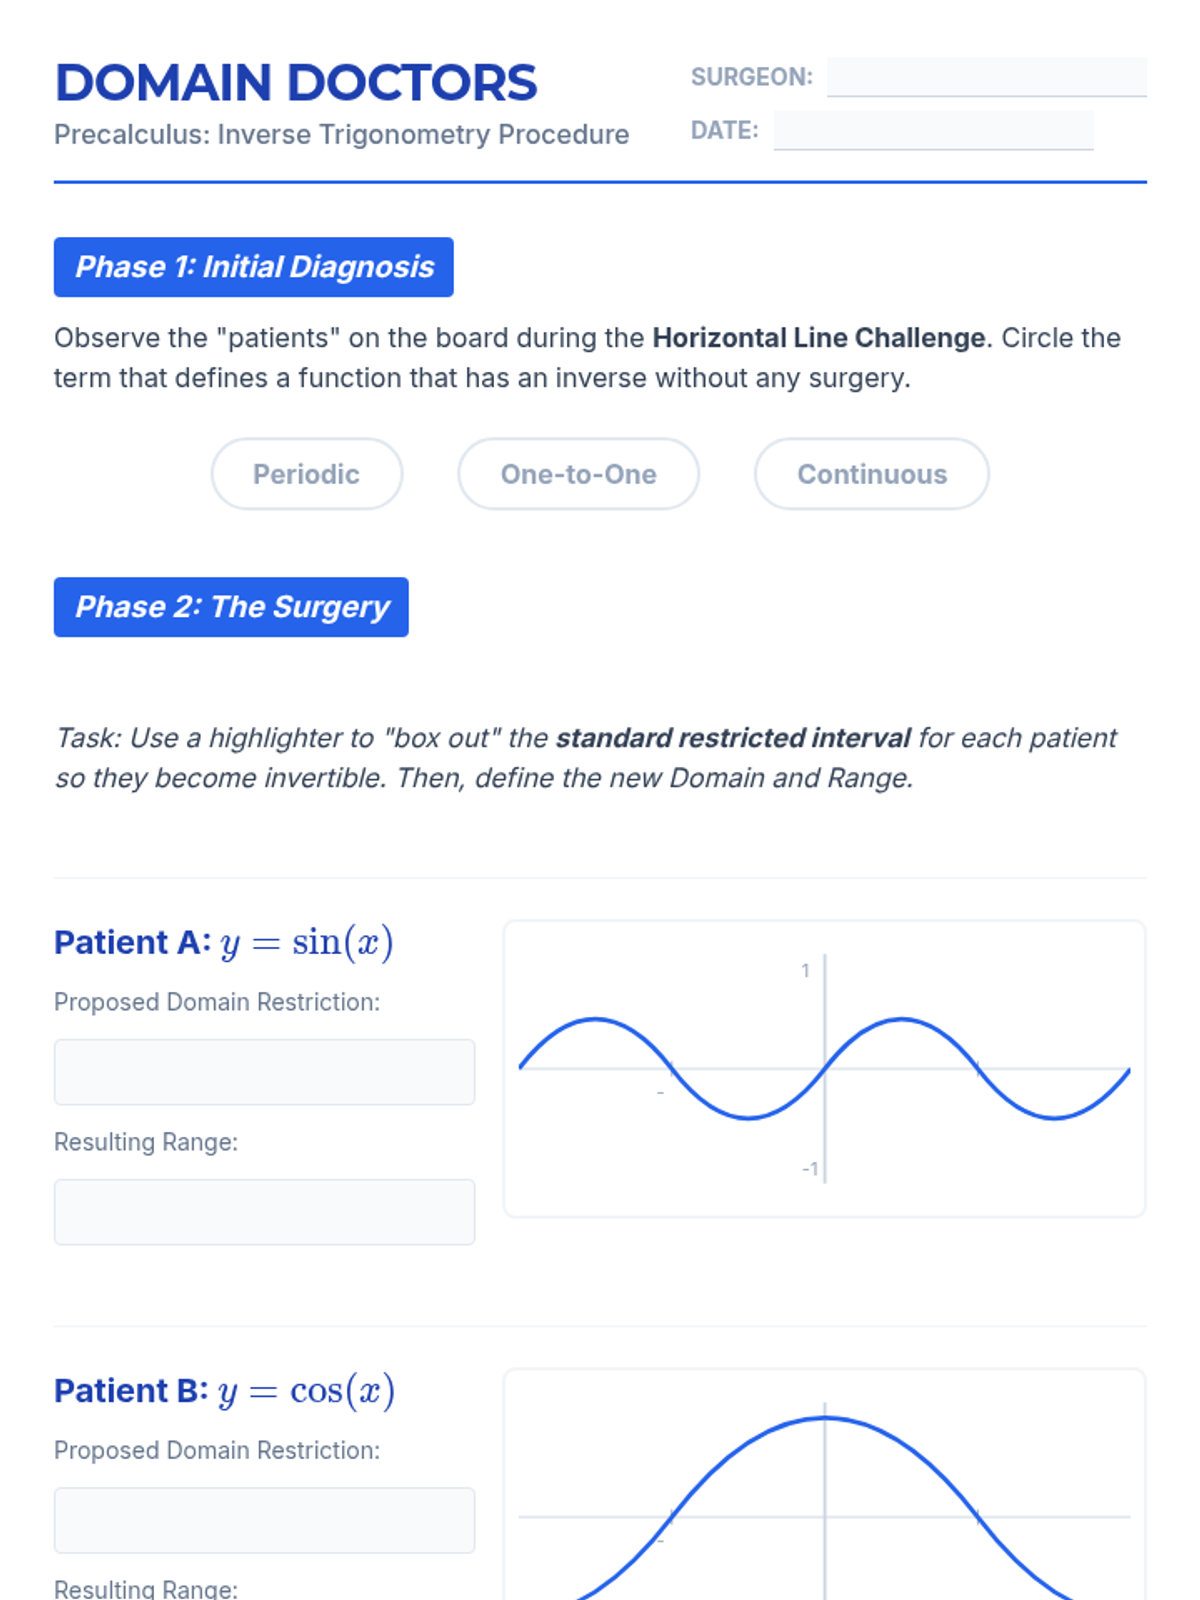Focus Patient B Proposed Domain Restriction box

264,1520
